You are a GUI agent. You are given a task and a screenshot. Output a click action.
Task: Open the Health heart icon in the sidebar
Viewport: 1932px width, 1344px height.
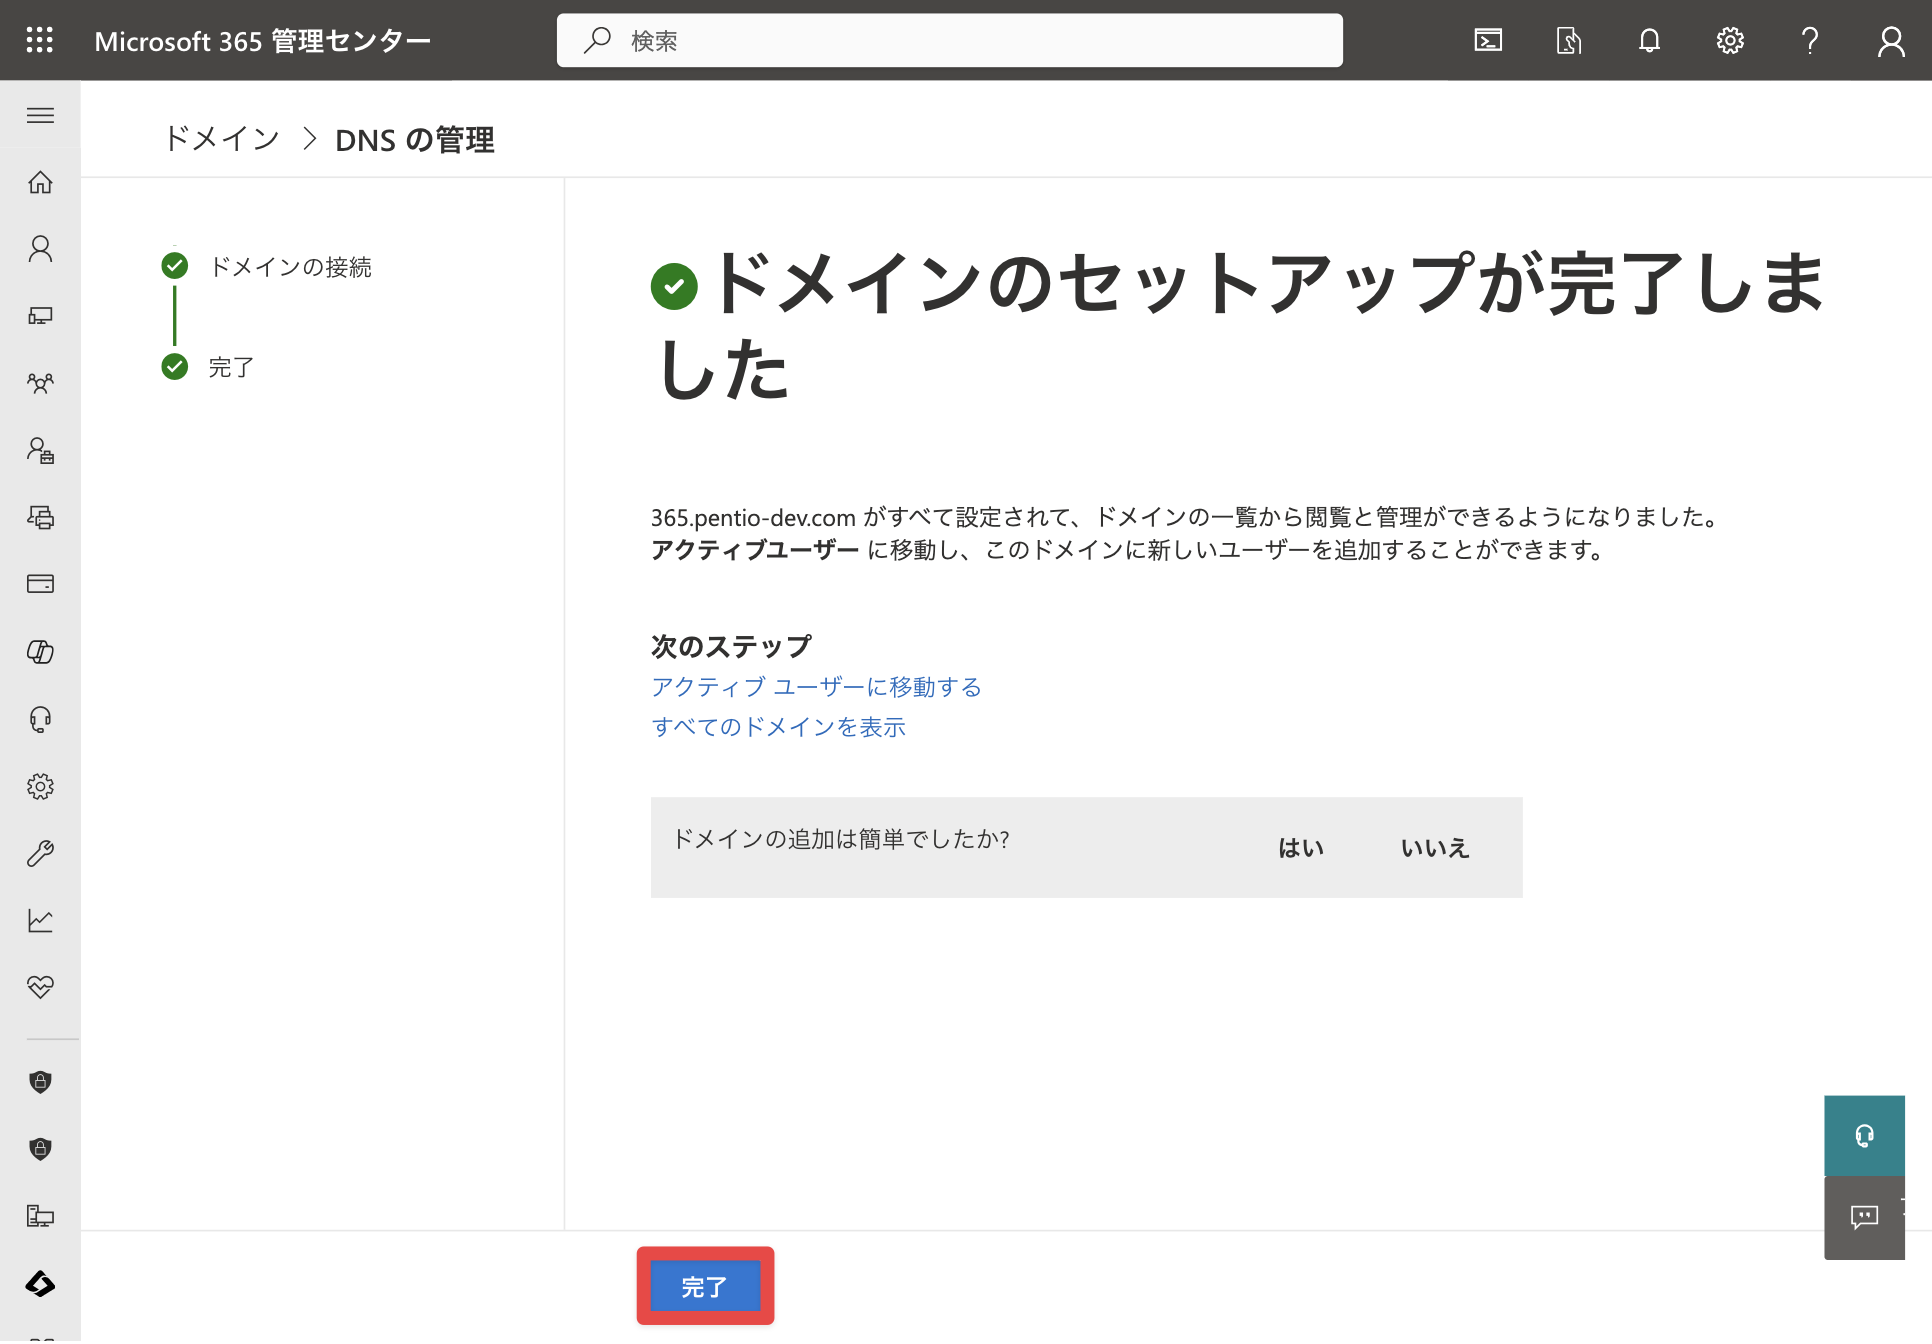[x=40, y=987]
